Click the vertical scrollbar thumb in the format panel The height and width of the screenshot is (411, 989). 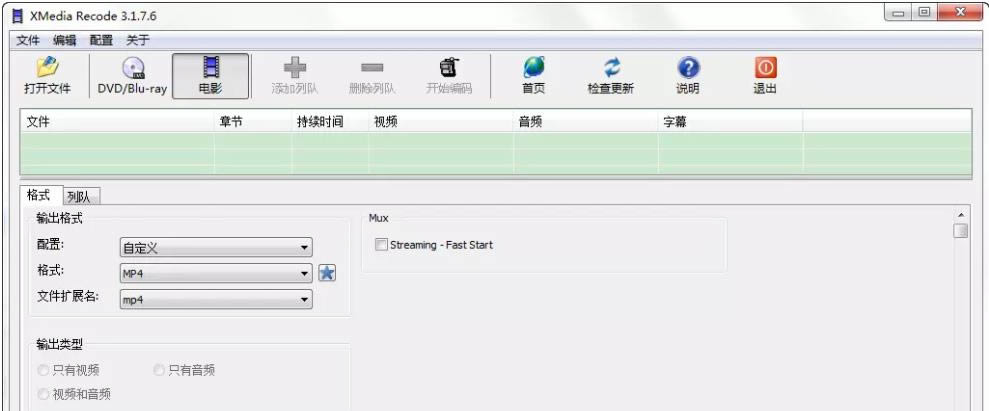point(961,230)
